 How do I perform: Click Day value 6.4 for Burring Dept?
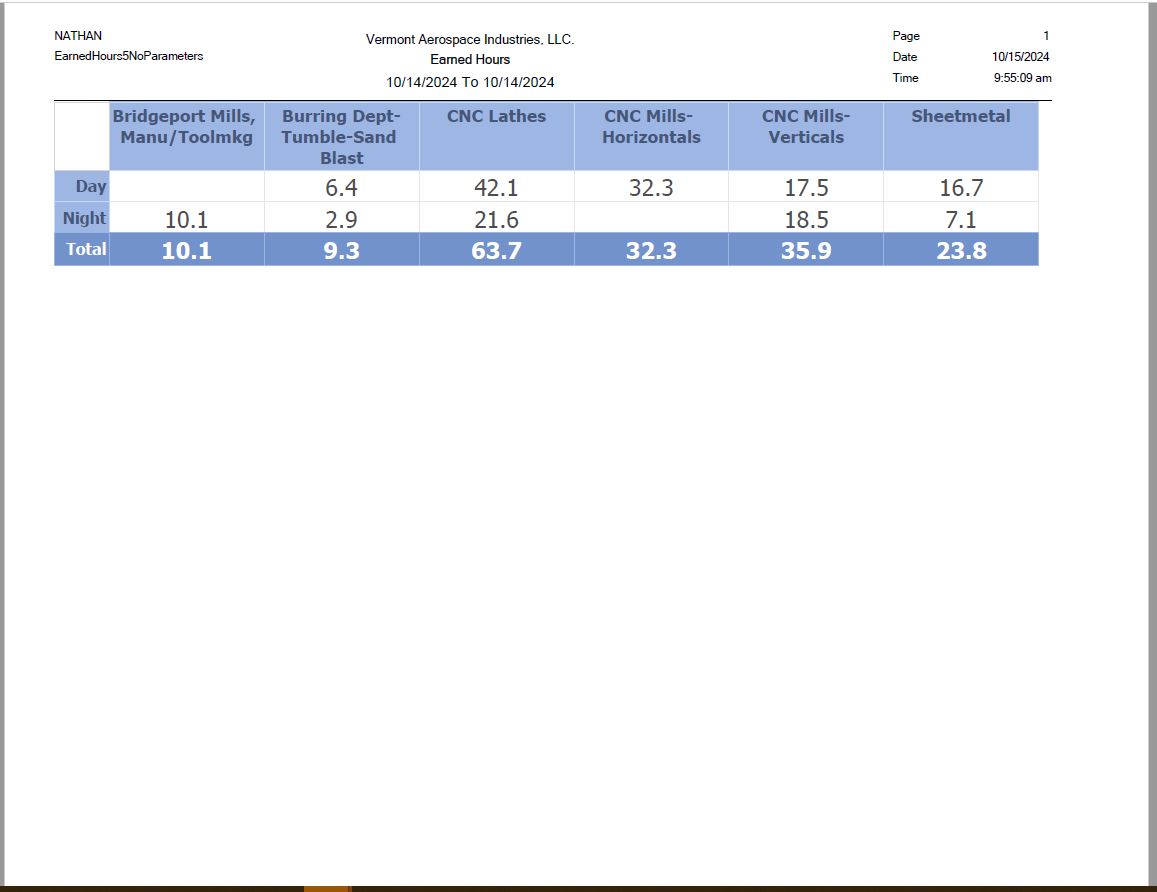pyautogui.click(x=342, y=187)
